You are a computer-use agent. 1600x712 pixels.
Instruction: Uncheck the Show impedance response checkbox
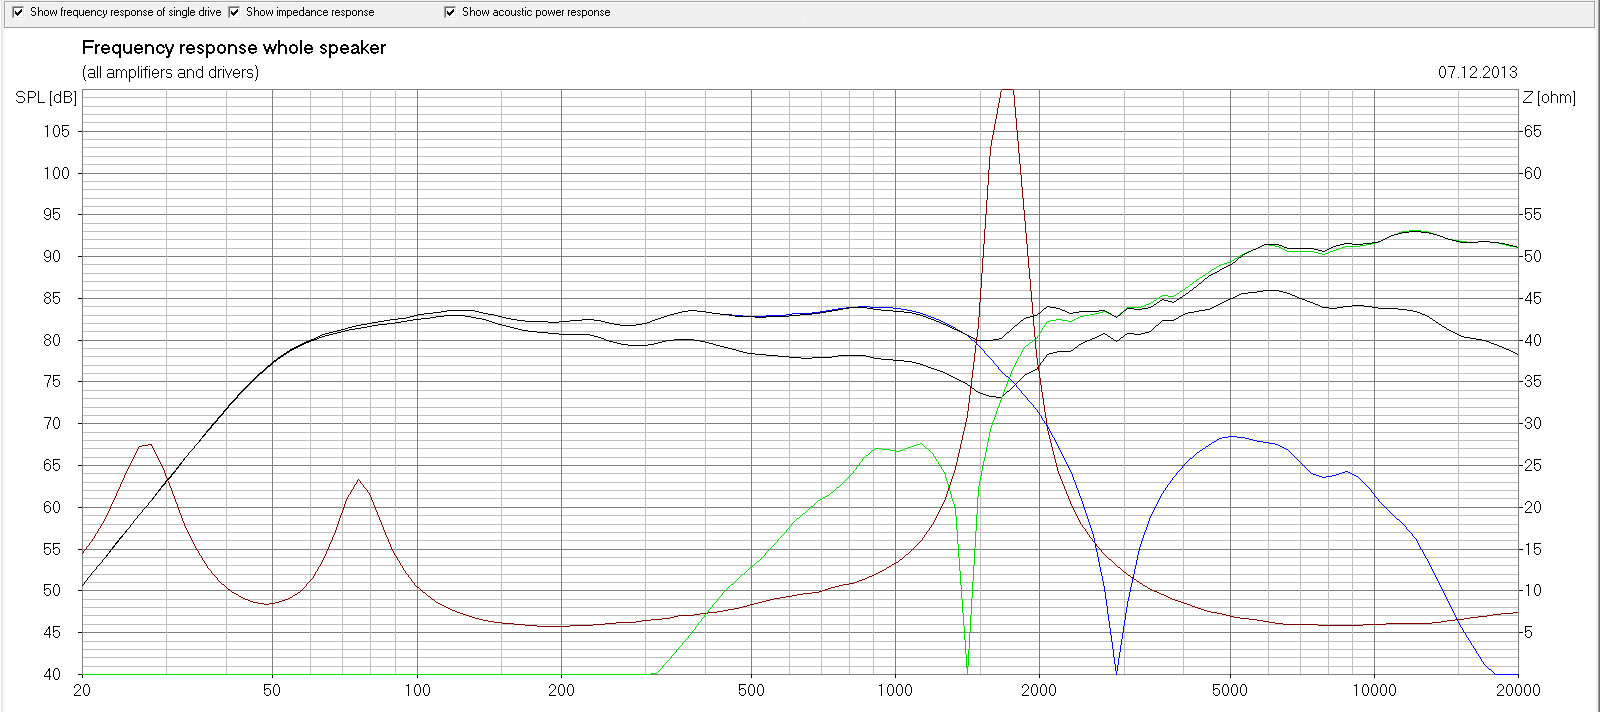pyautogui.click(x=234, y=12)
